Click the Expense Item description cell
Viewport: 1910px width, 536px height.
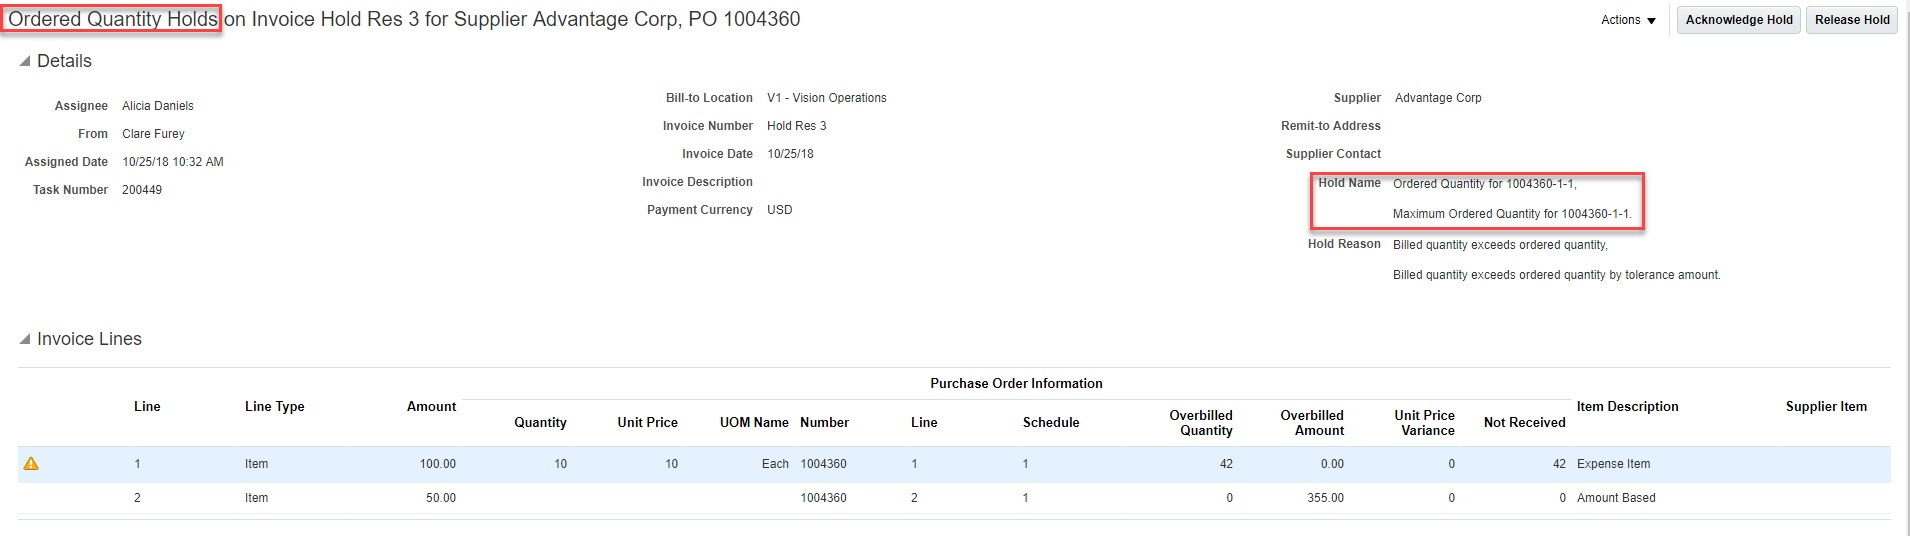tap(1613, 464)
